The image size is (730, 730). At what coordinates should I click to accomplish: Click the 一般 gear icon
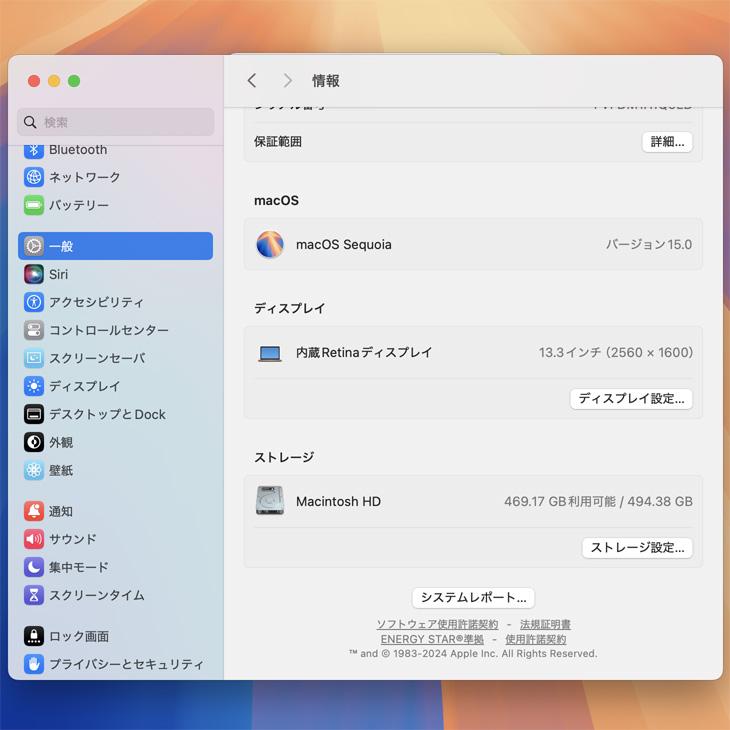(x=34, y=246)
